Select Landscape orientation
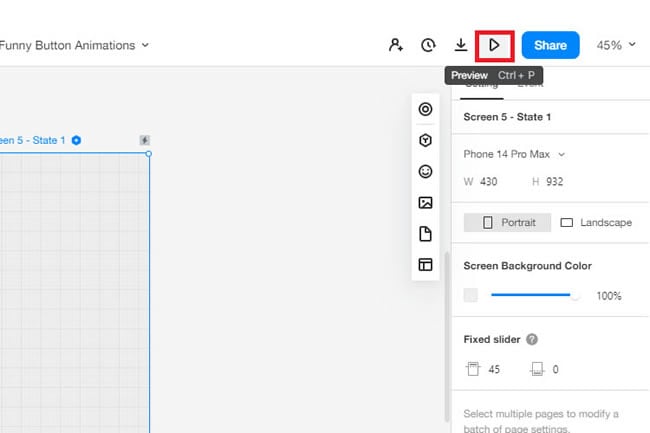Image resolution: width=650 pixels, height=433 pixels. (595, 222)
